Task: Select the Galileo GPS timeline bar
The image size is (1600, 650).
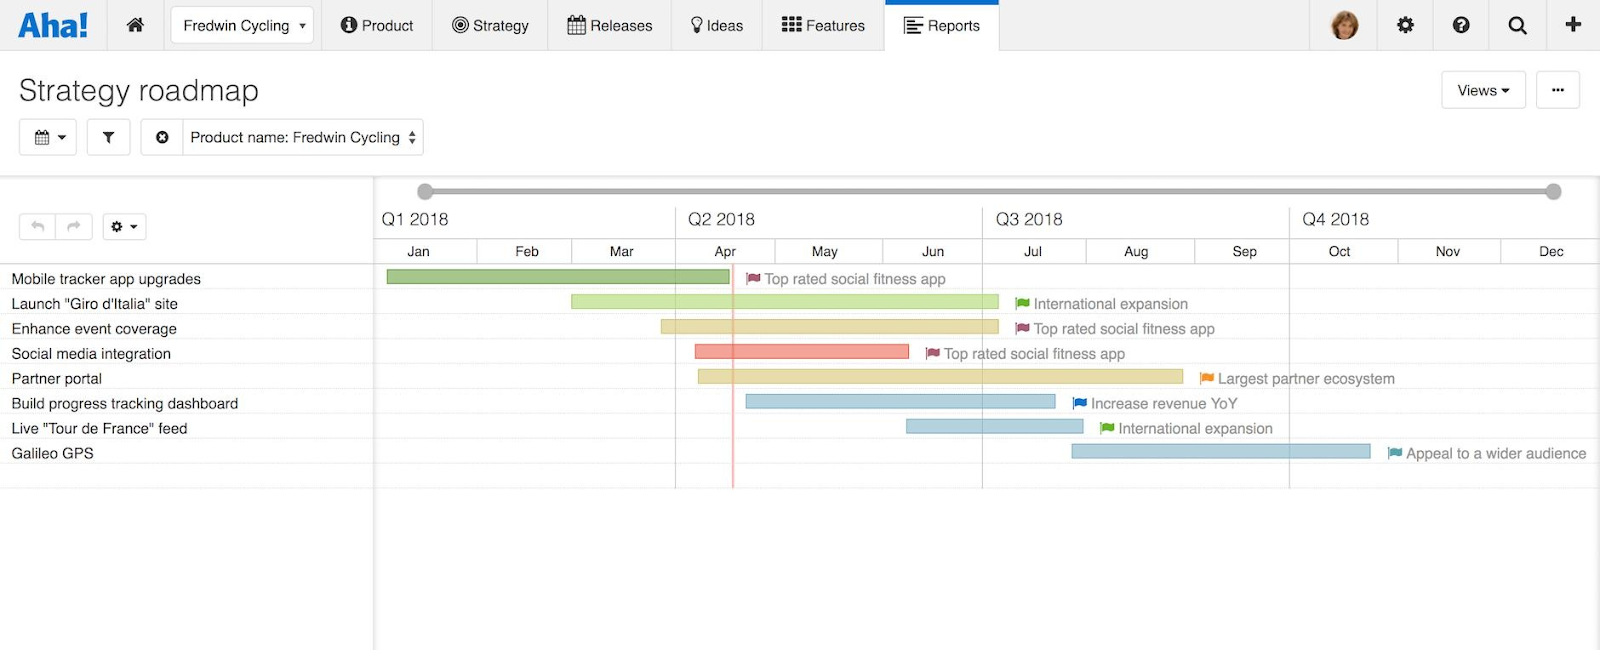Action: click(1220, 452)
